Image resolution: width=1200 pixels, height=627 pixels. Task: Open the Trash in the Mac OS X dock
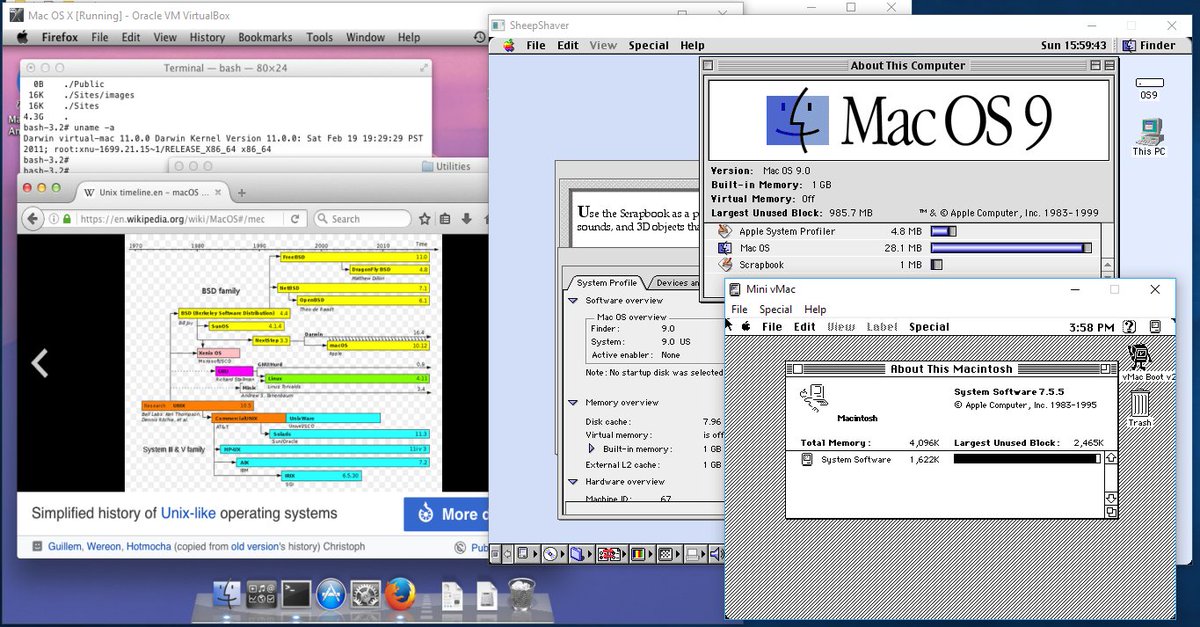[521, 596]
